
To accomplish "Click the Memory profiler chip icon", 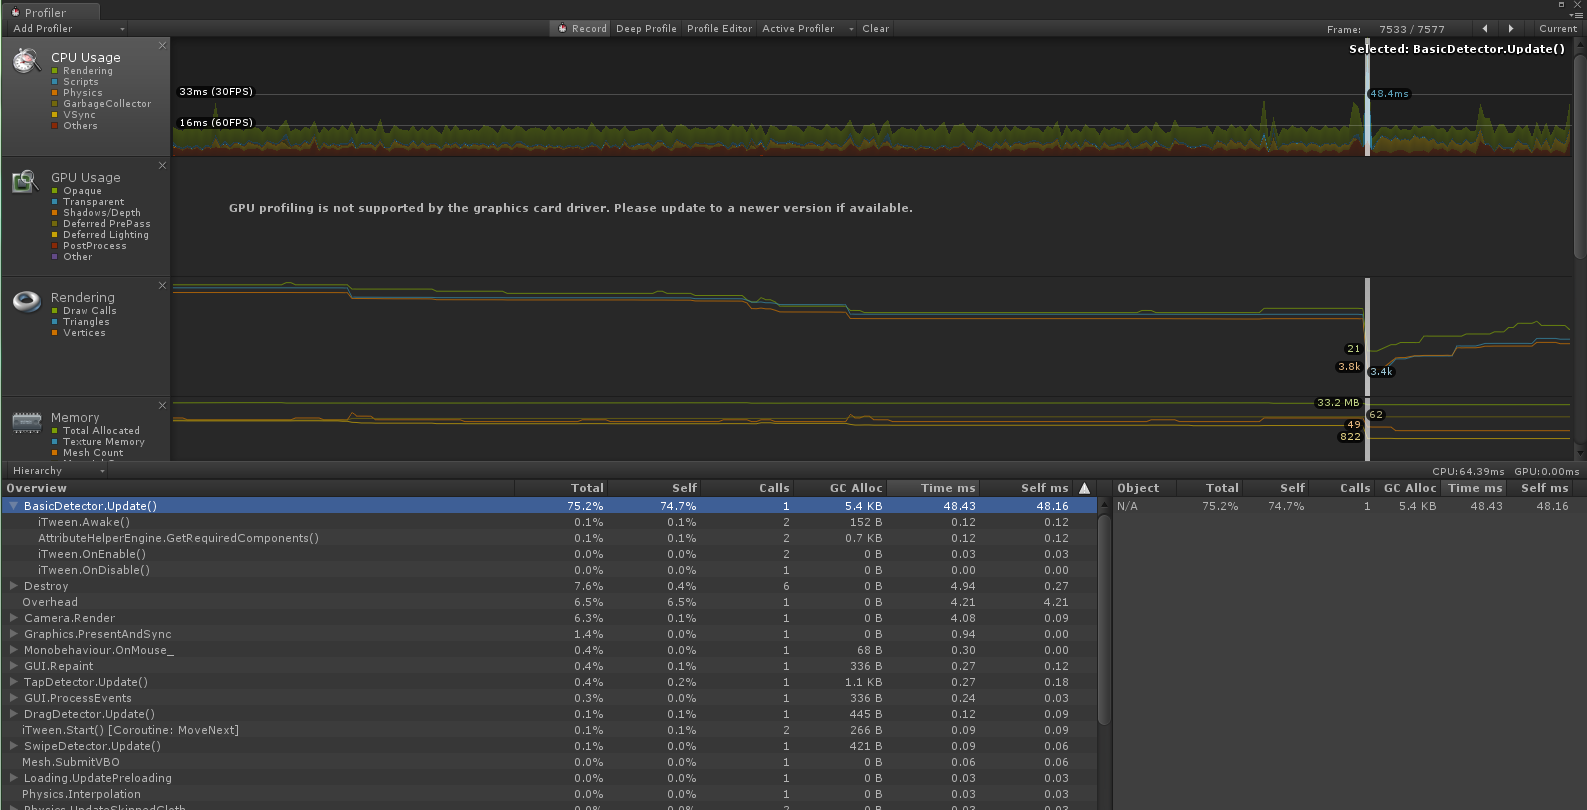I will (x=26, y=422).
